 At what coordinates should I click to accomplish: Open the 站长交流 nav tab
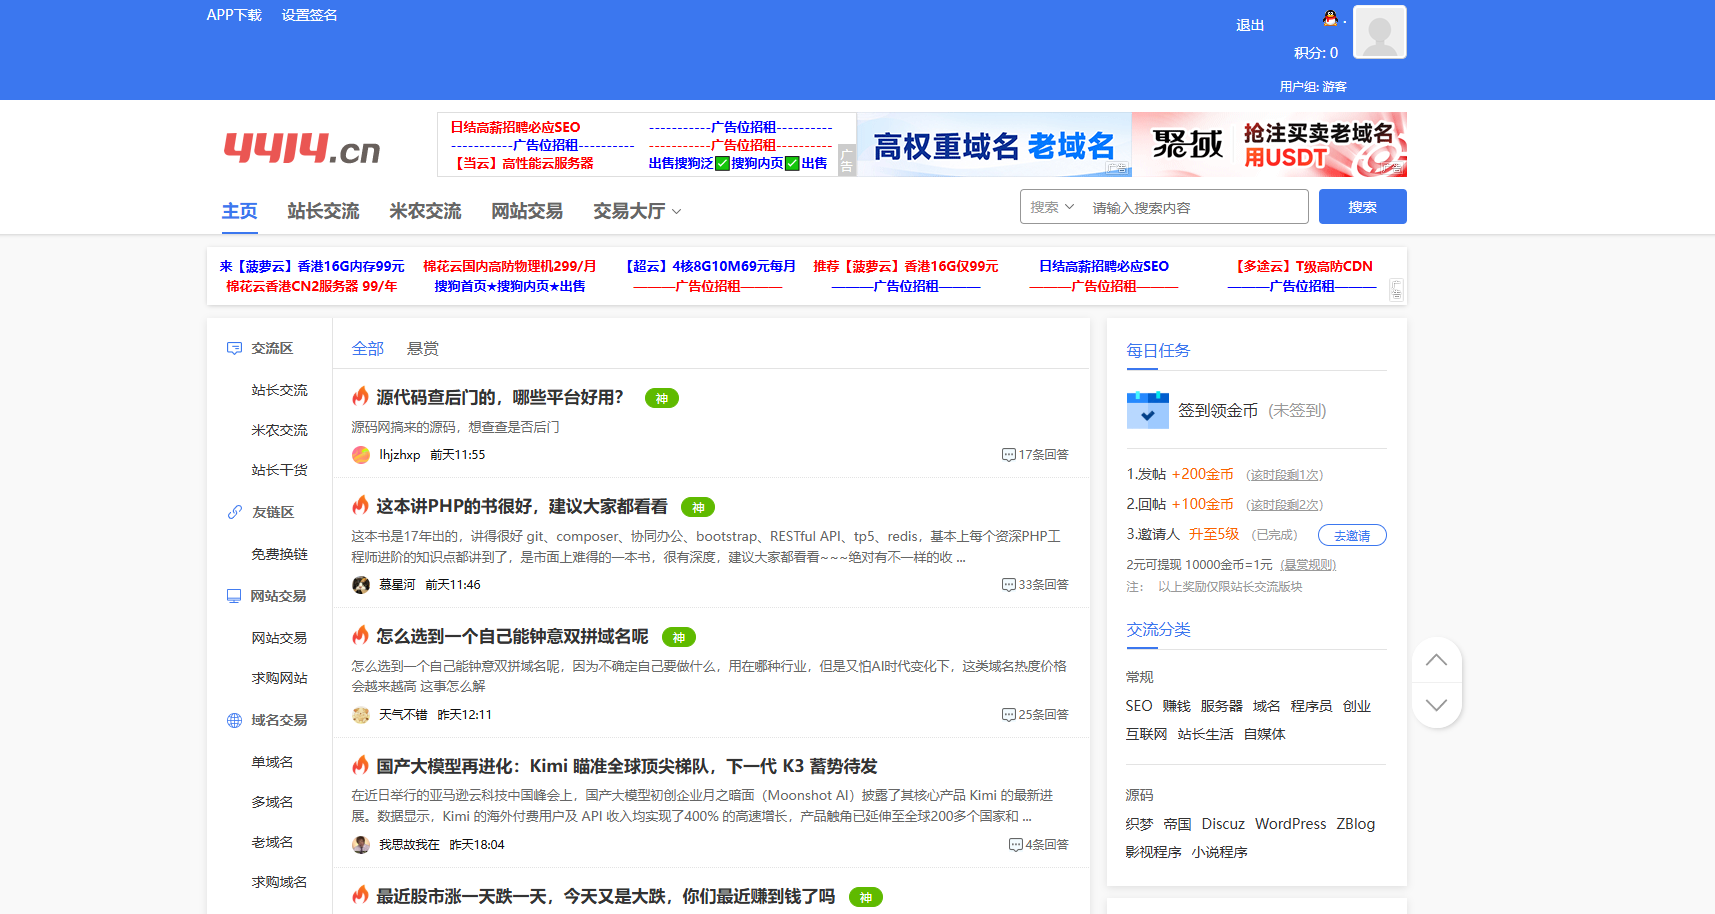(x=323, y=211)
